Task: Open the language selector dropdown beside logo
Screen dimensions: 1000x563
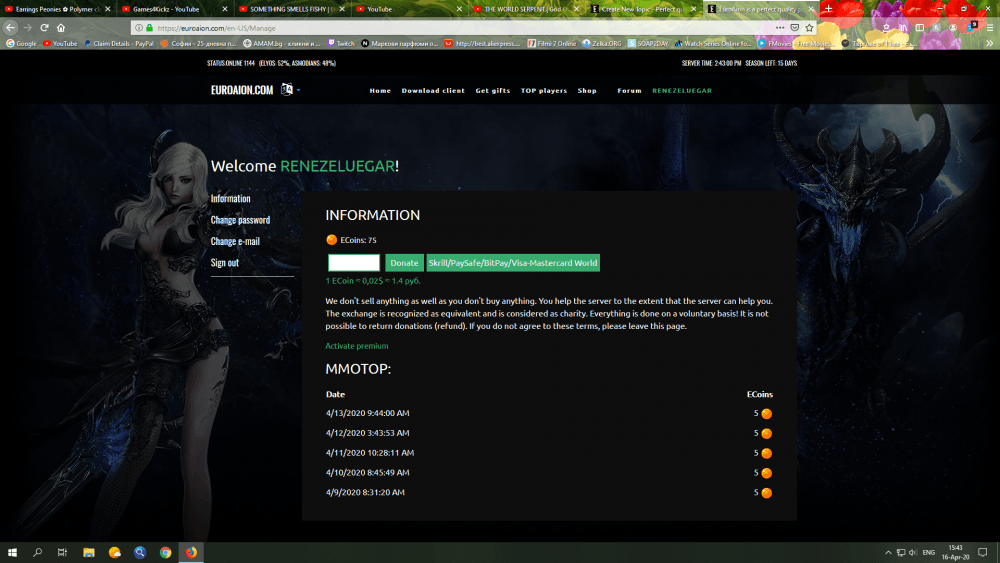Action: point(290,90)
